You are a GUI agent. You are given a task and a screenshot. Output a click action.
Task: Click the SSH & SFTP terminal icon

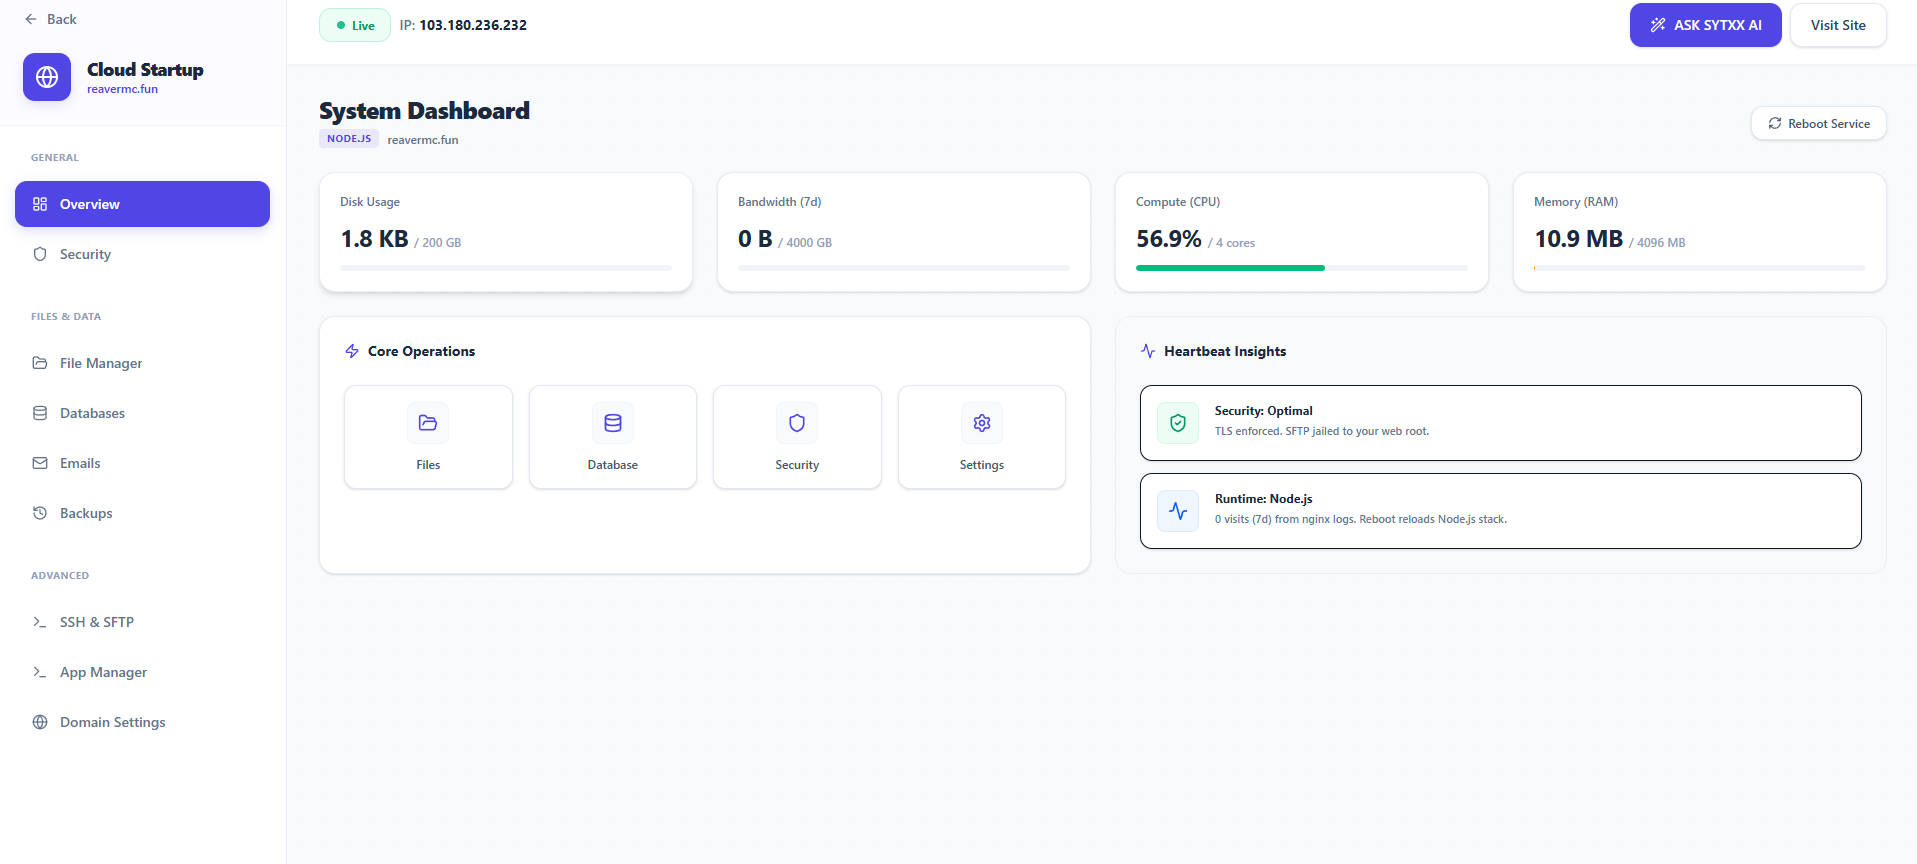point(40,622)
